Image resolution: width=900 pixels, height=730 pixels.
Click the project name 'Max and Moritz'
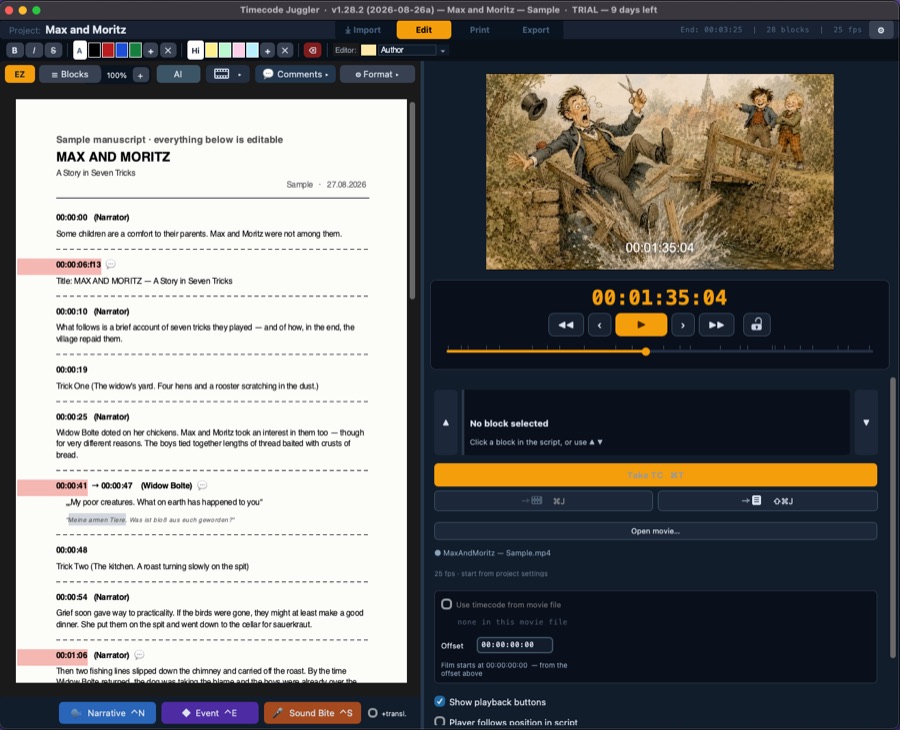(86, 30)
